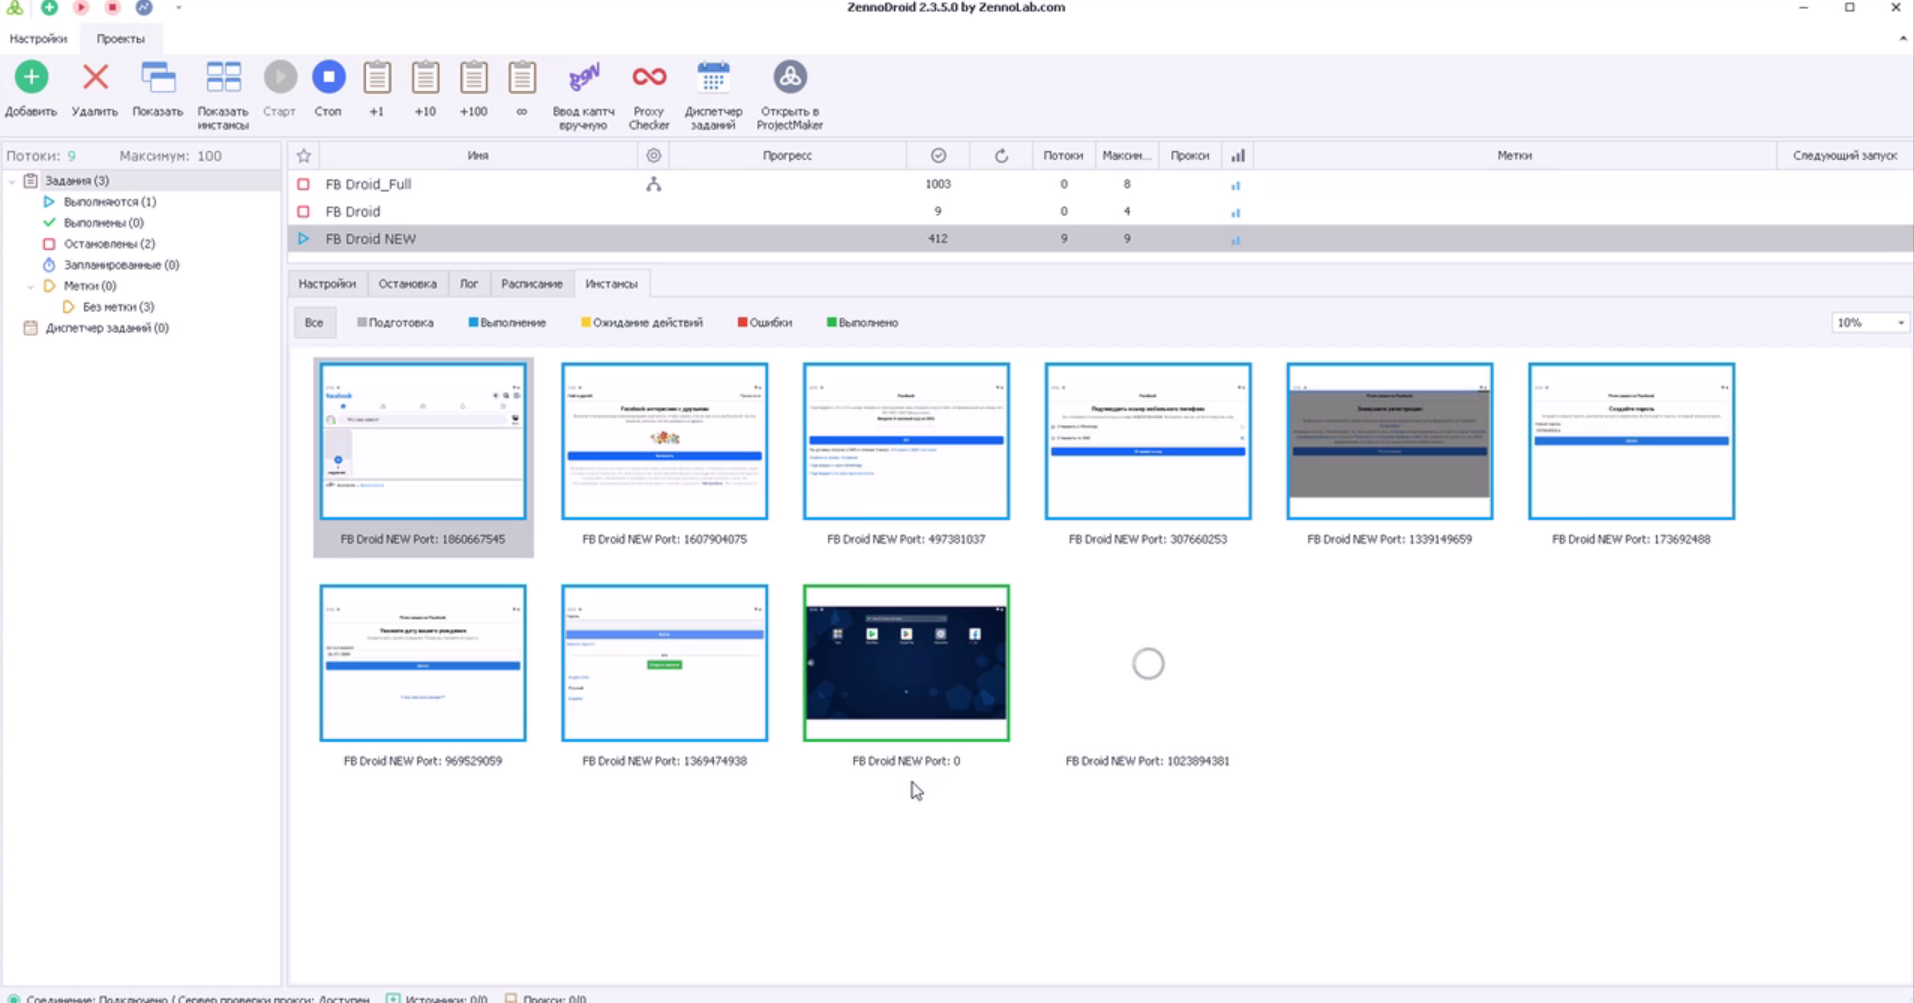Screen dimensions: 1914x1003
Task: Open the Настройки menu tab
Action: 38,39
